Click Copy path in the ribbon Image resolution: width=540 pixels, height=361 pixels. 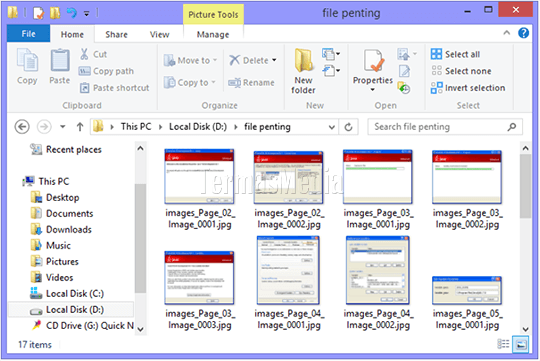[x=106, y=71]
